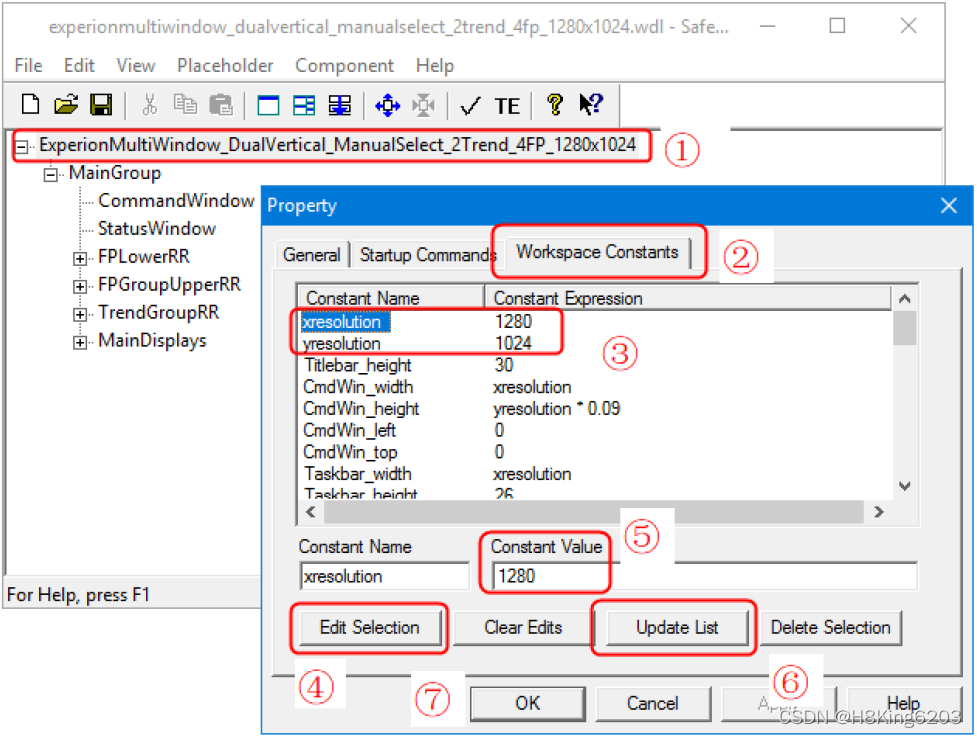This screenshot has width=977, height=737.
Task: Click the checkmark validate toolbar icon
Action: (x=470, y=106)
